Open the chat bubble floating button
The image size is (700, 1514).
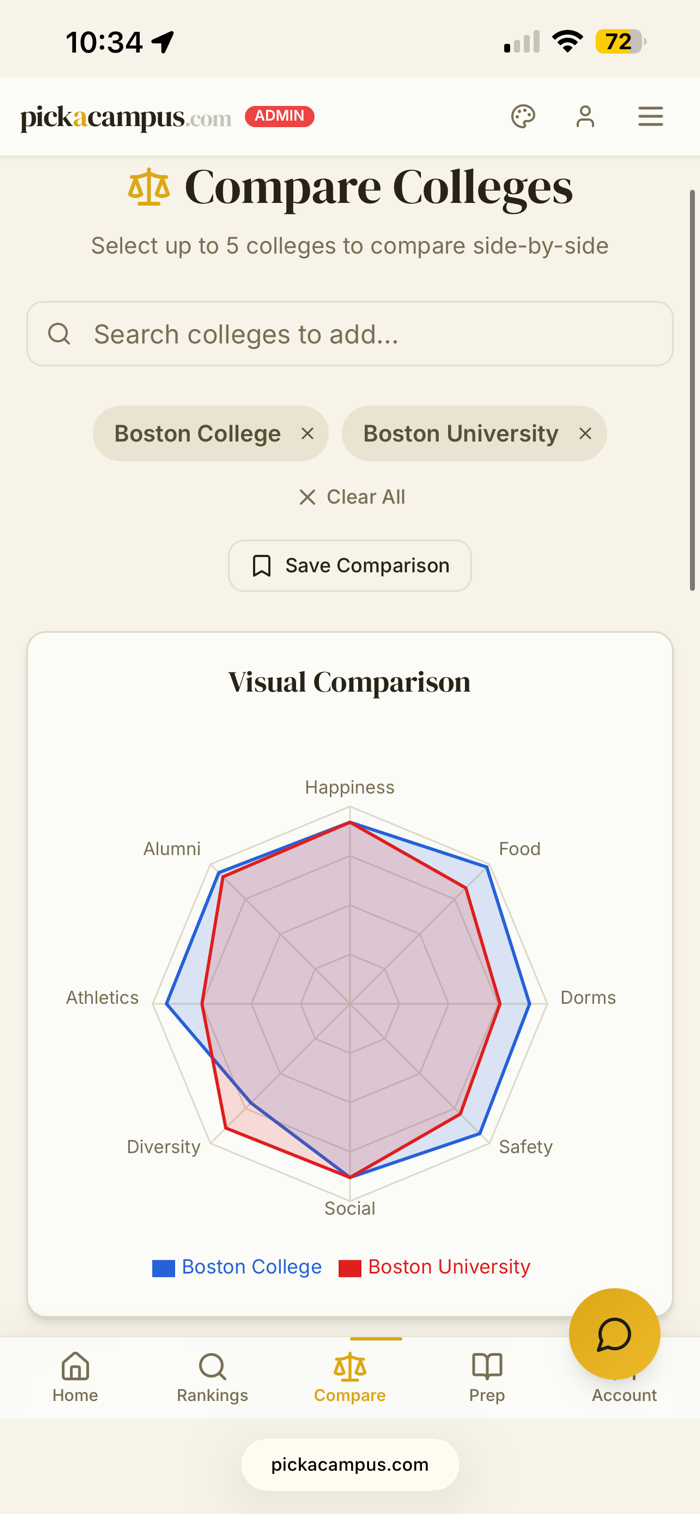coord(614,1334)
